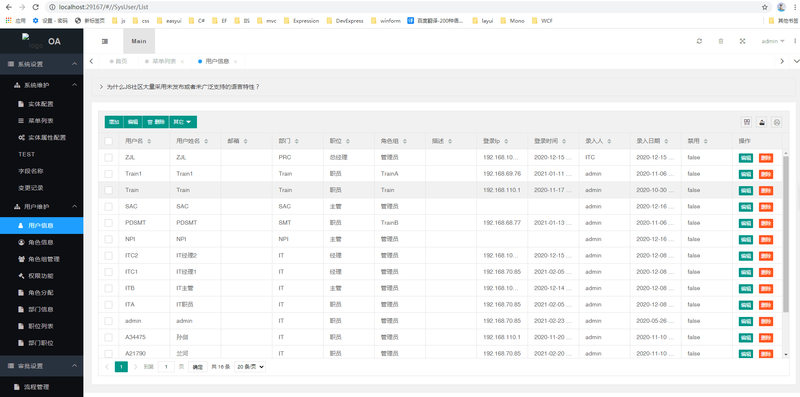Screen dimensions: 800x397
Task: Open 实体配置 in the sidebar
Action: point(41,104)
